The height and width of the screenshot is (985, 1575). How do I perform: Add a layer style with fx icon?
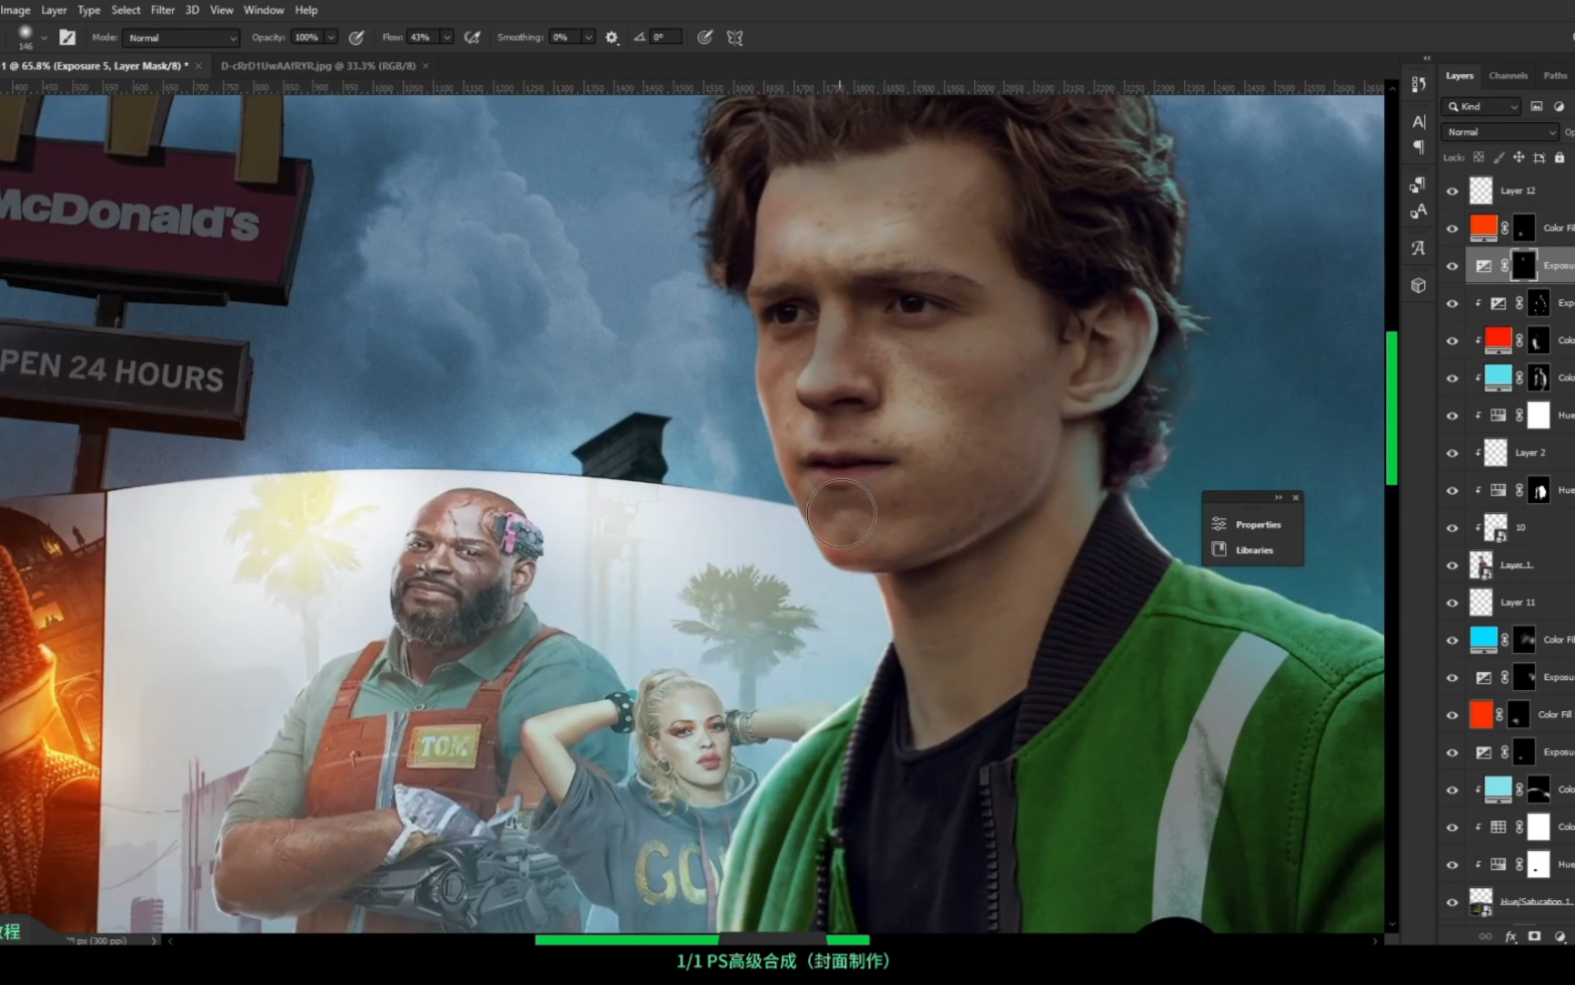1510,937
